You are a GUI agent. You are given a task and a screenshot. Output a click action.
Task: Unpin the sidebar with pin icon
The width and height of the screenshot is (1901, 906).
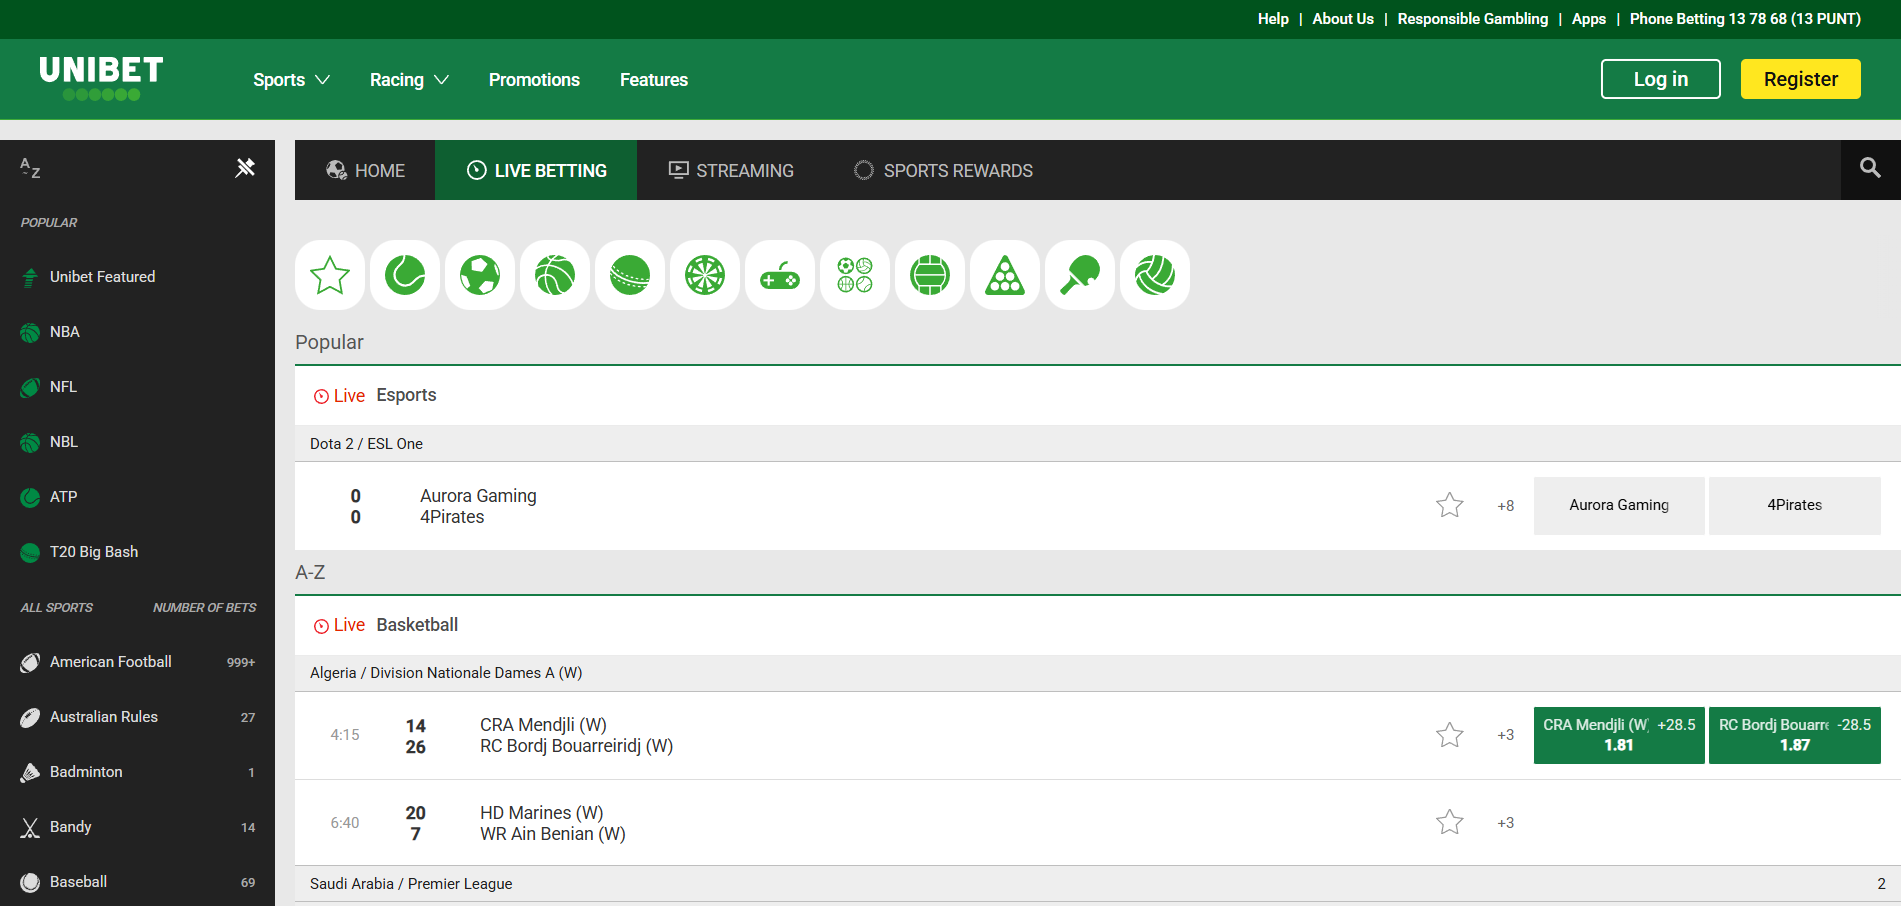click(x=245, y=167)
